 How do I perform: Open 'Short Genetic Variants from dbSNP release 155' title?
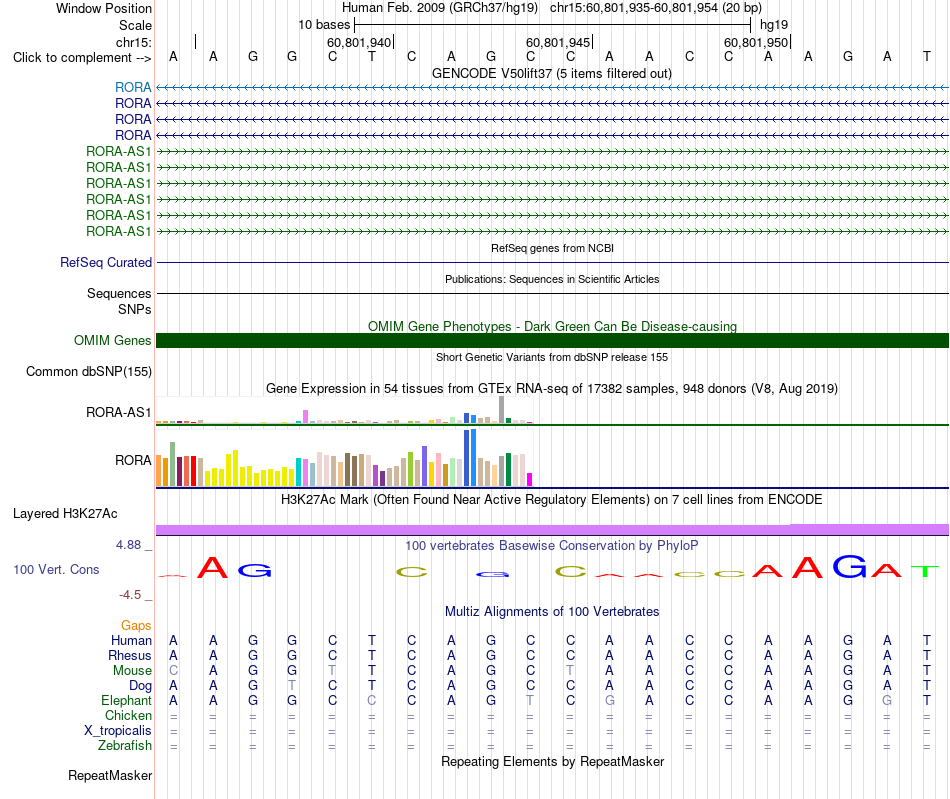pos(552,357)
